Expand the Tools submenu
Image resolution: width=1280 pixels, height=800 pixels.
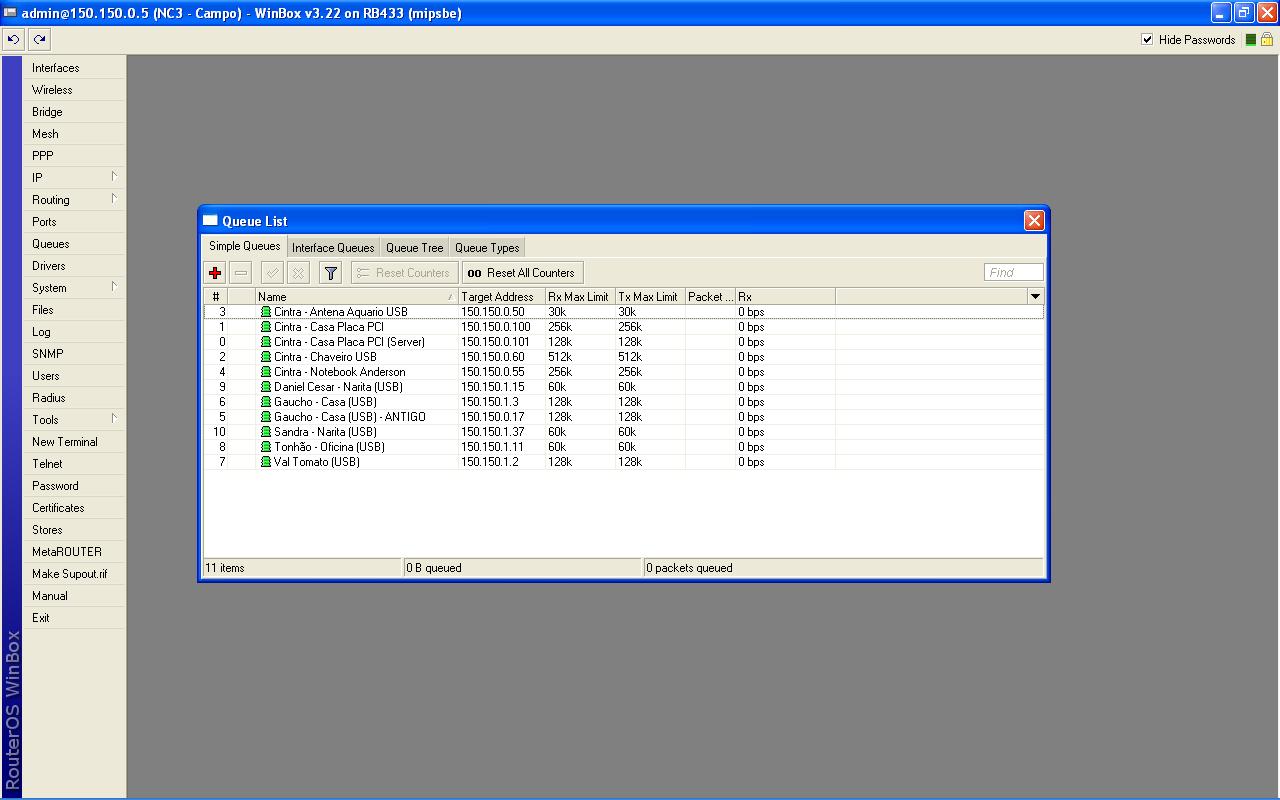[114, 419]
